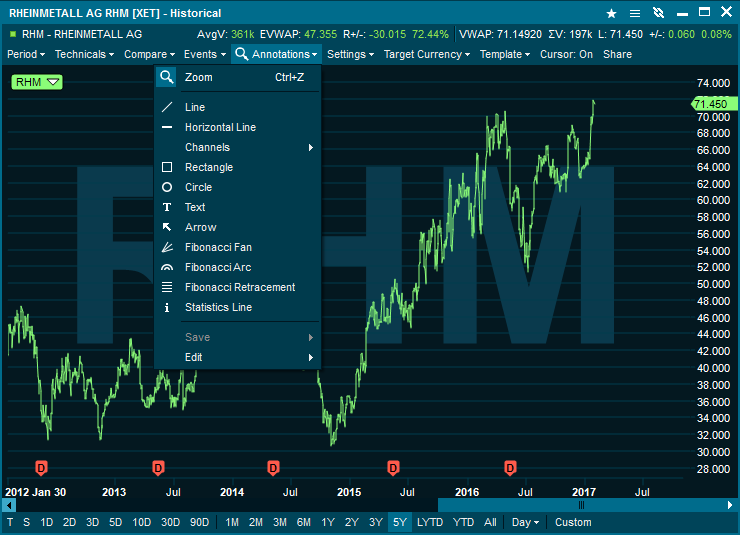Select the Circle annotation icon
Image resolution: width=740 pixels, height=535 pixels.
coord(167,187)
